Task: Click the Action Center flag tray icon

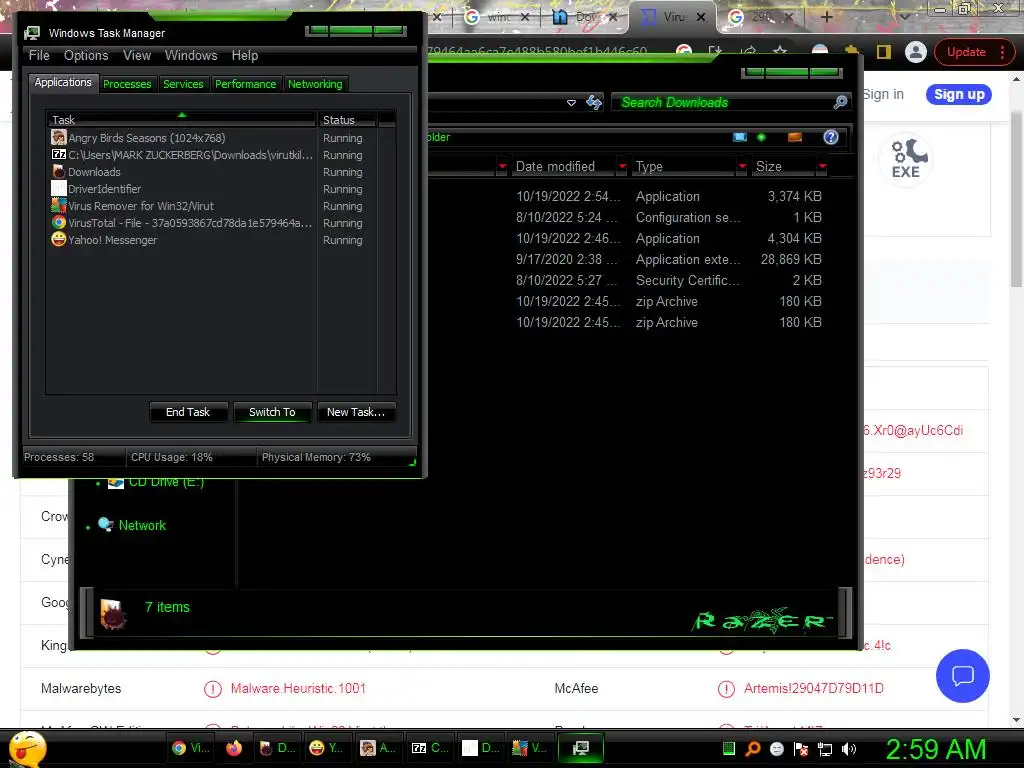Action: click(801, 749)
